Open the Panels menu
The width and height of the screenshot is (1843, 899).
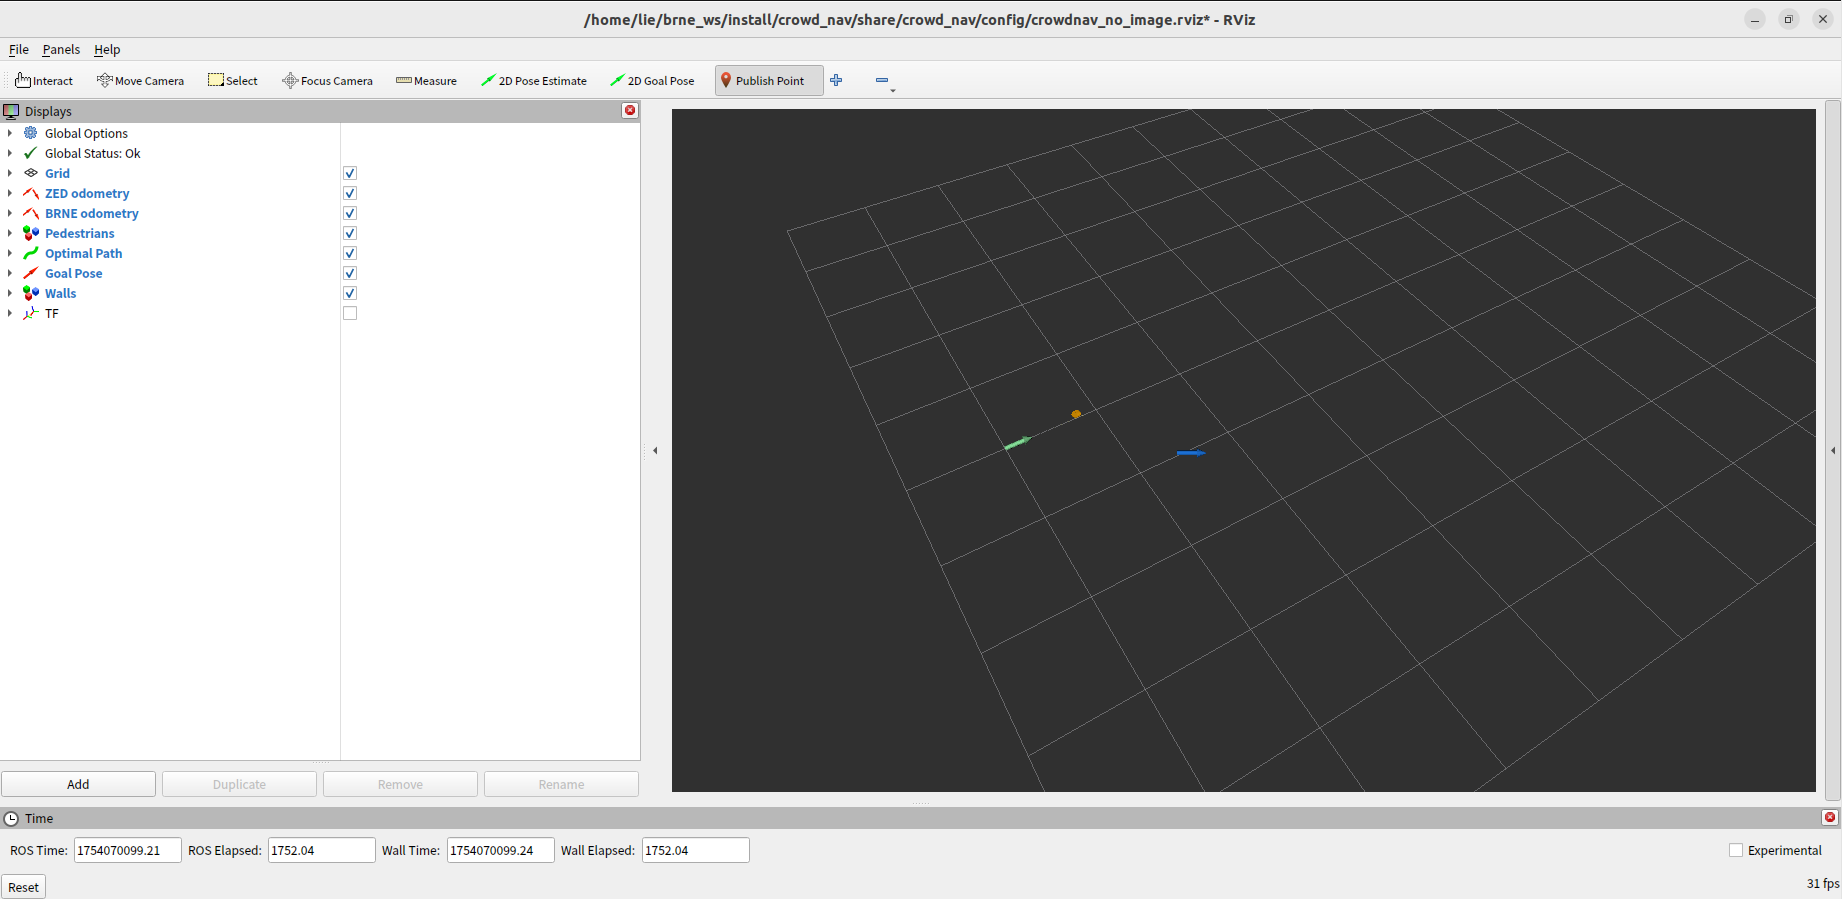[61, 49]
